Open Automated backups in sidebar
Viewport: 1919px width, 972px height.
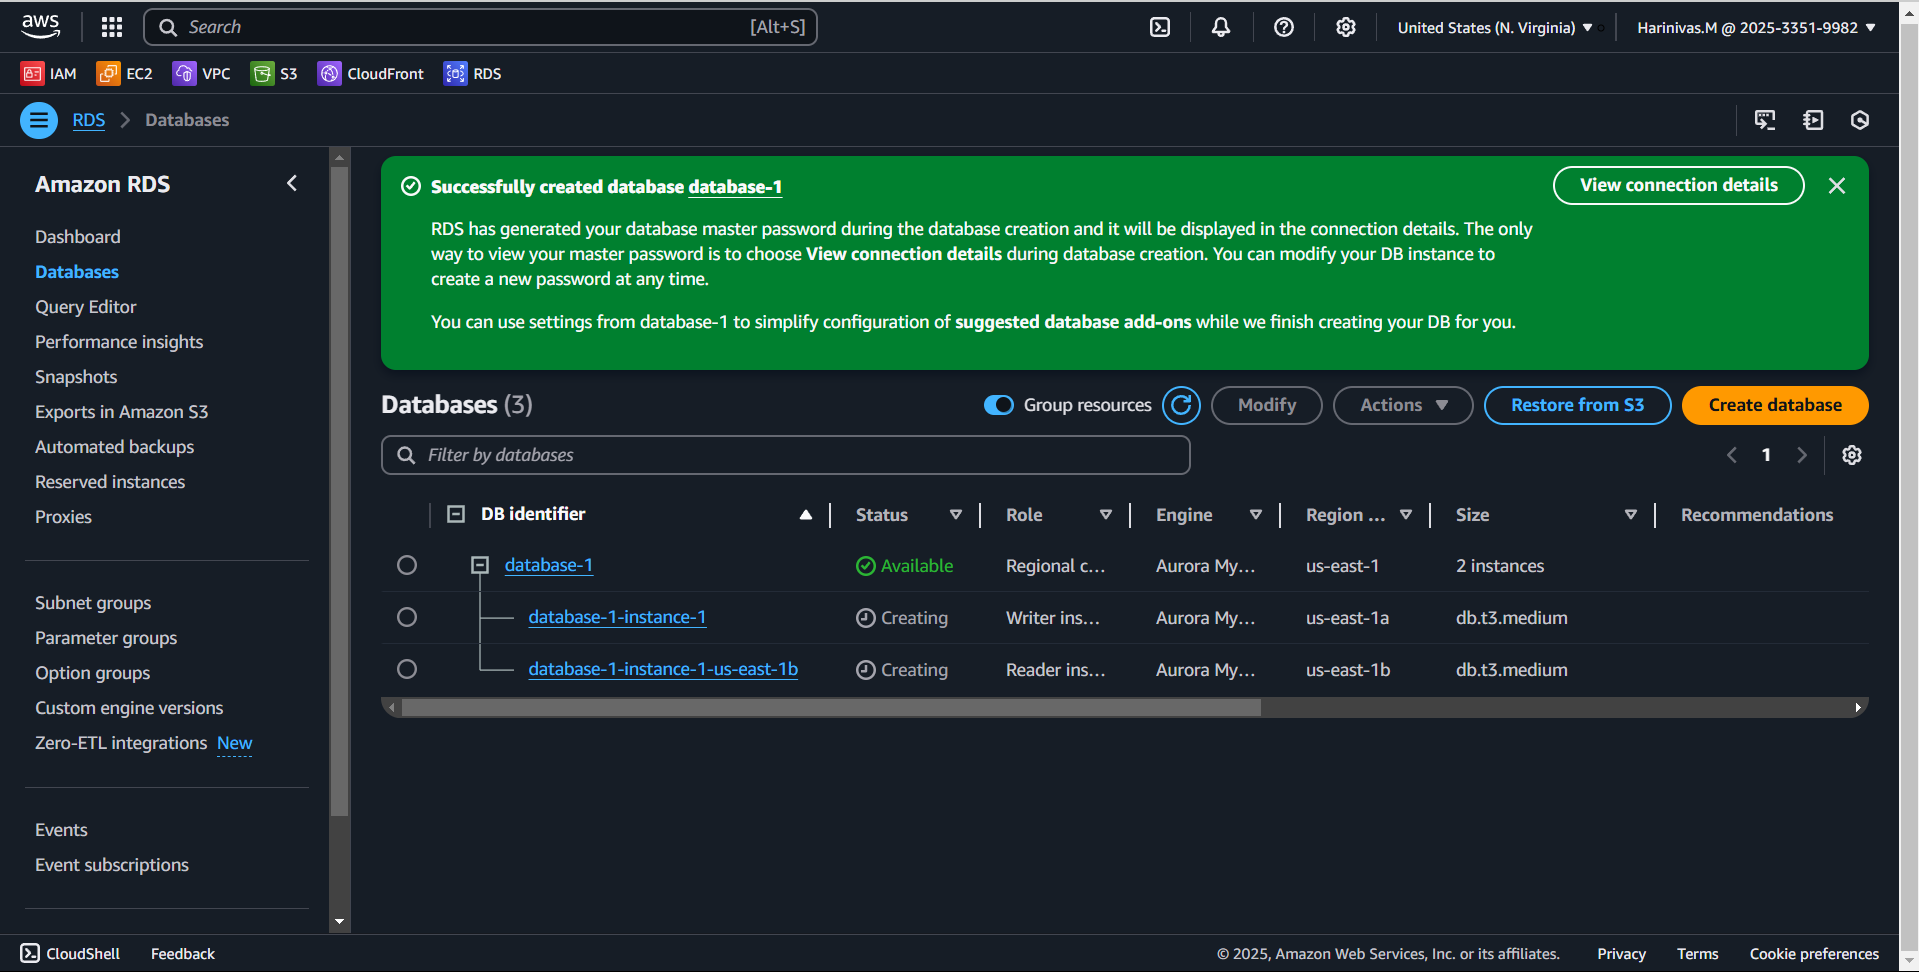115,447
